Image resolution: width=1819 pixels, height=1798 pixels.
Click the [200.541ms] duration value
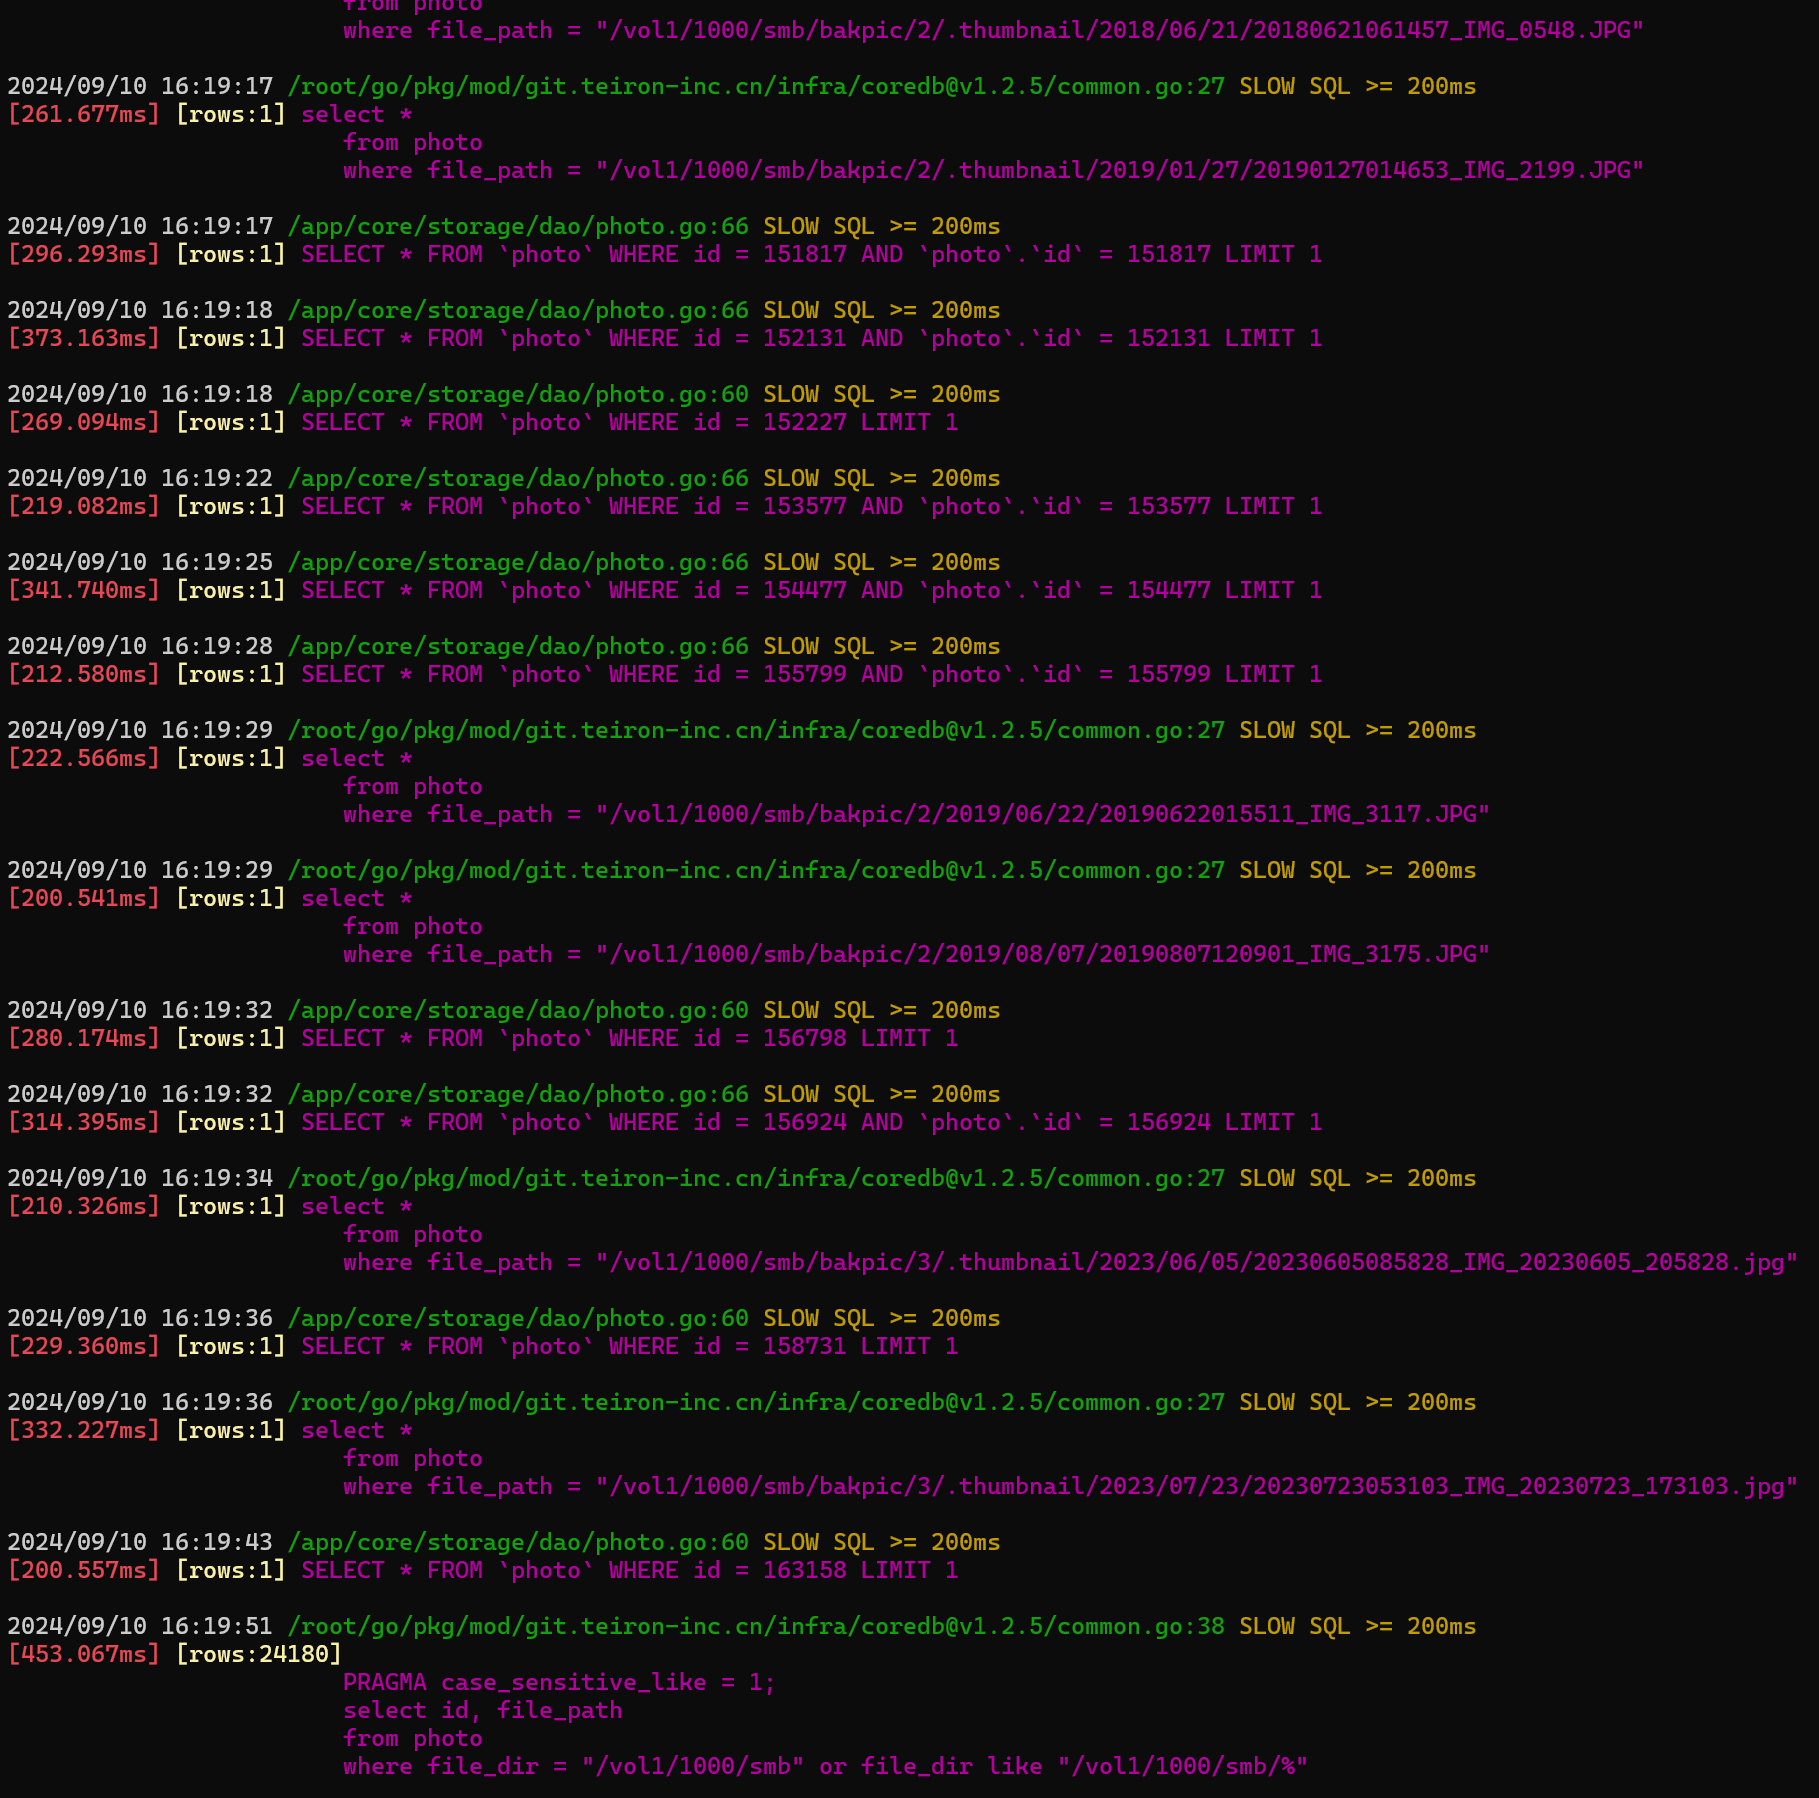point(83,898)
